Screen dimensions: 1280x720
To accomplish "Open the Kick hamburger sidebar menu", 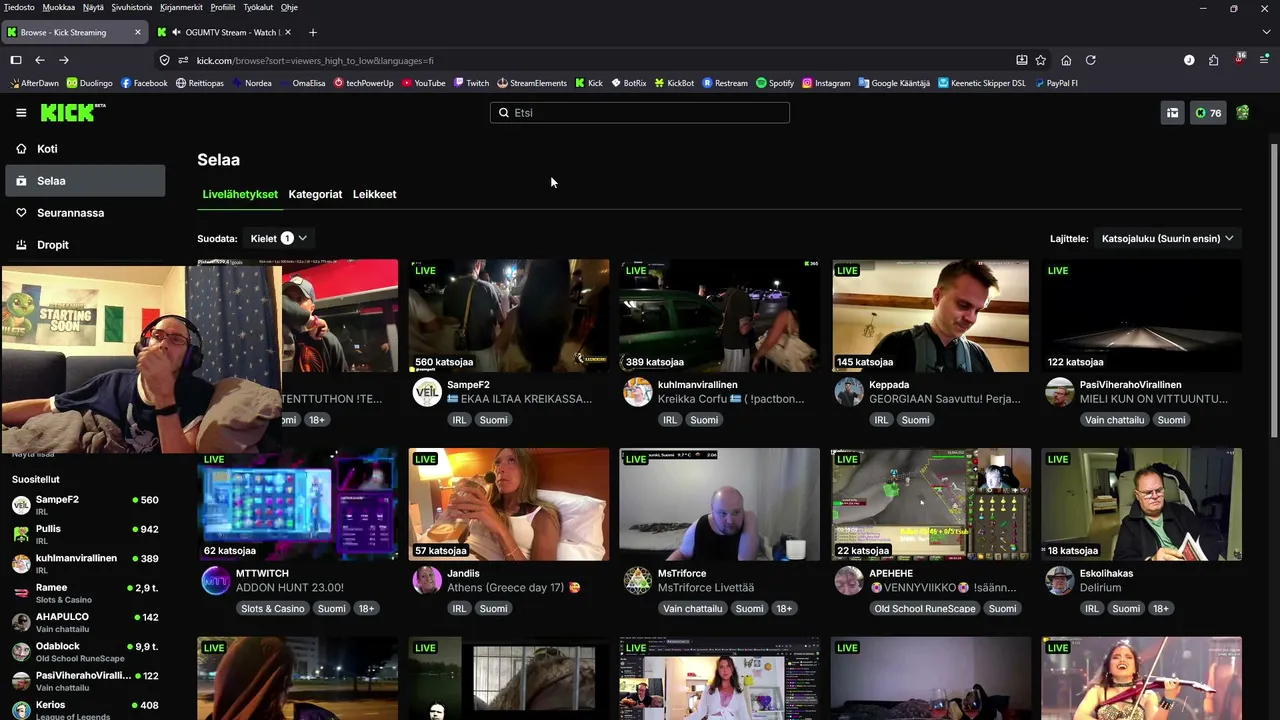I will (21, 113).
